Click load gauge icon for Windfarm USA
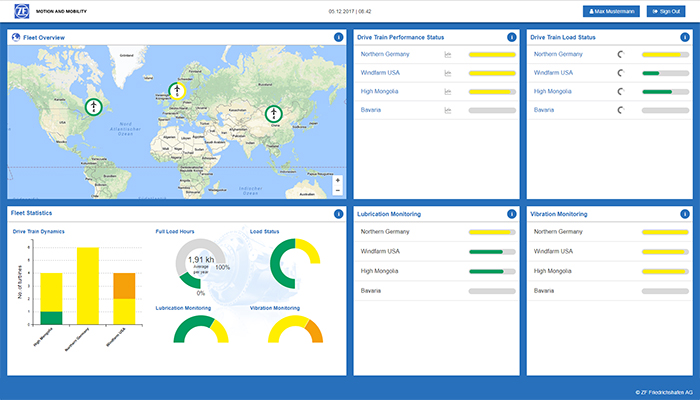 [621, 73]
